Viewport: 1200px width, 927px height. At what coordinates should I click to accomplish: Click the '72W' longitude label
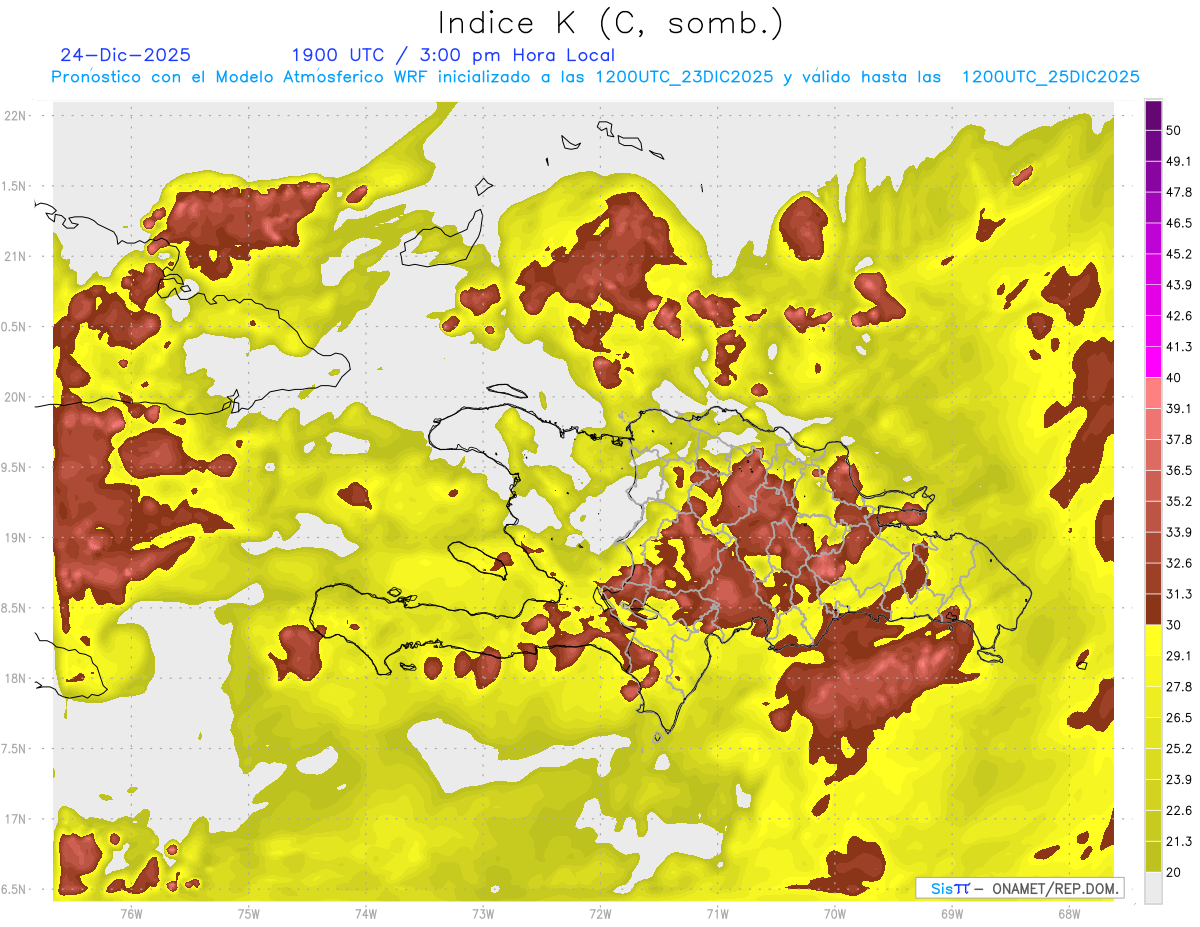coord(600,914)
